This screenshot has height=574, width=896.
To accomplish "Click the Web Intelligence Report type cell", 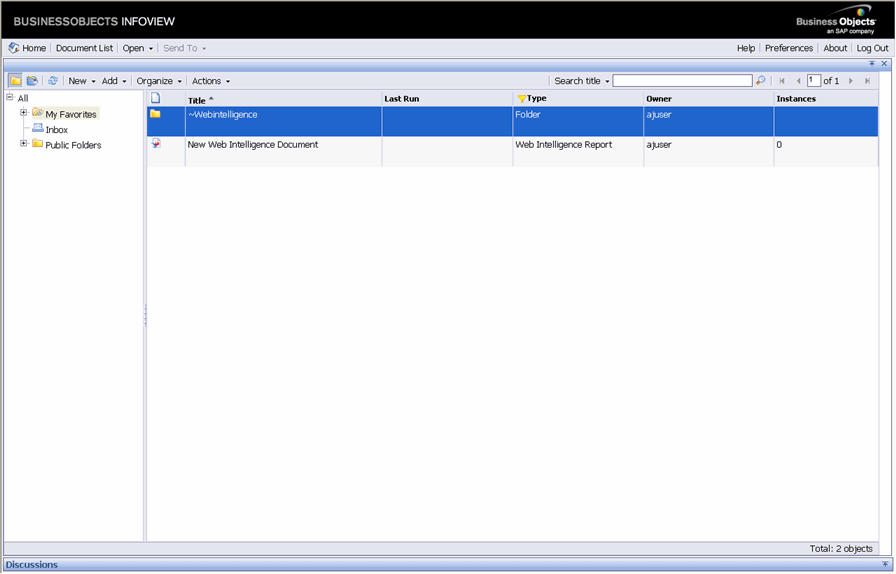I will pos(563,145).
